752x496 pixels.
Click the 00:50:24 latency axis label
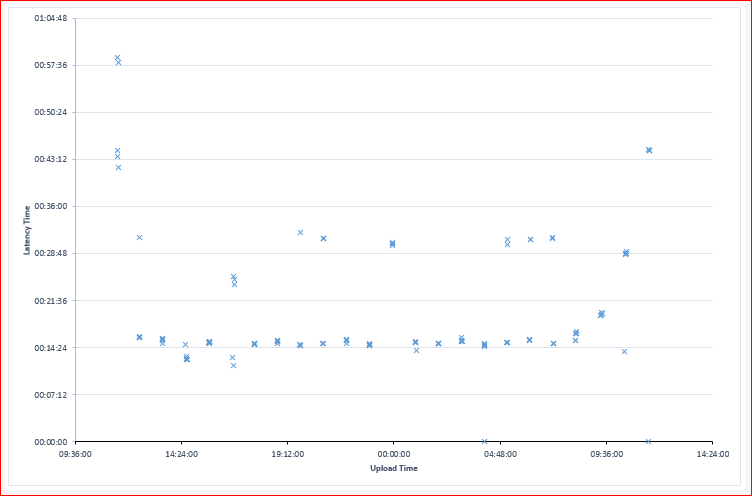point(50,112)
